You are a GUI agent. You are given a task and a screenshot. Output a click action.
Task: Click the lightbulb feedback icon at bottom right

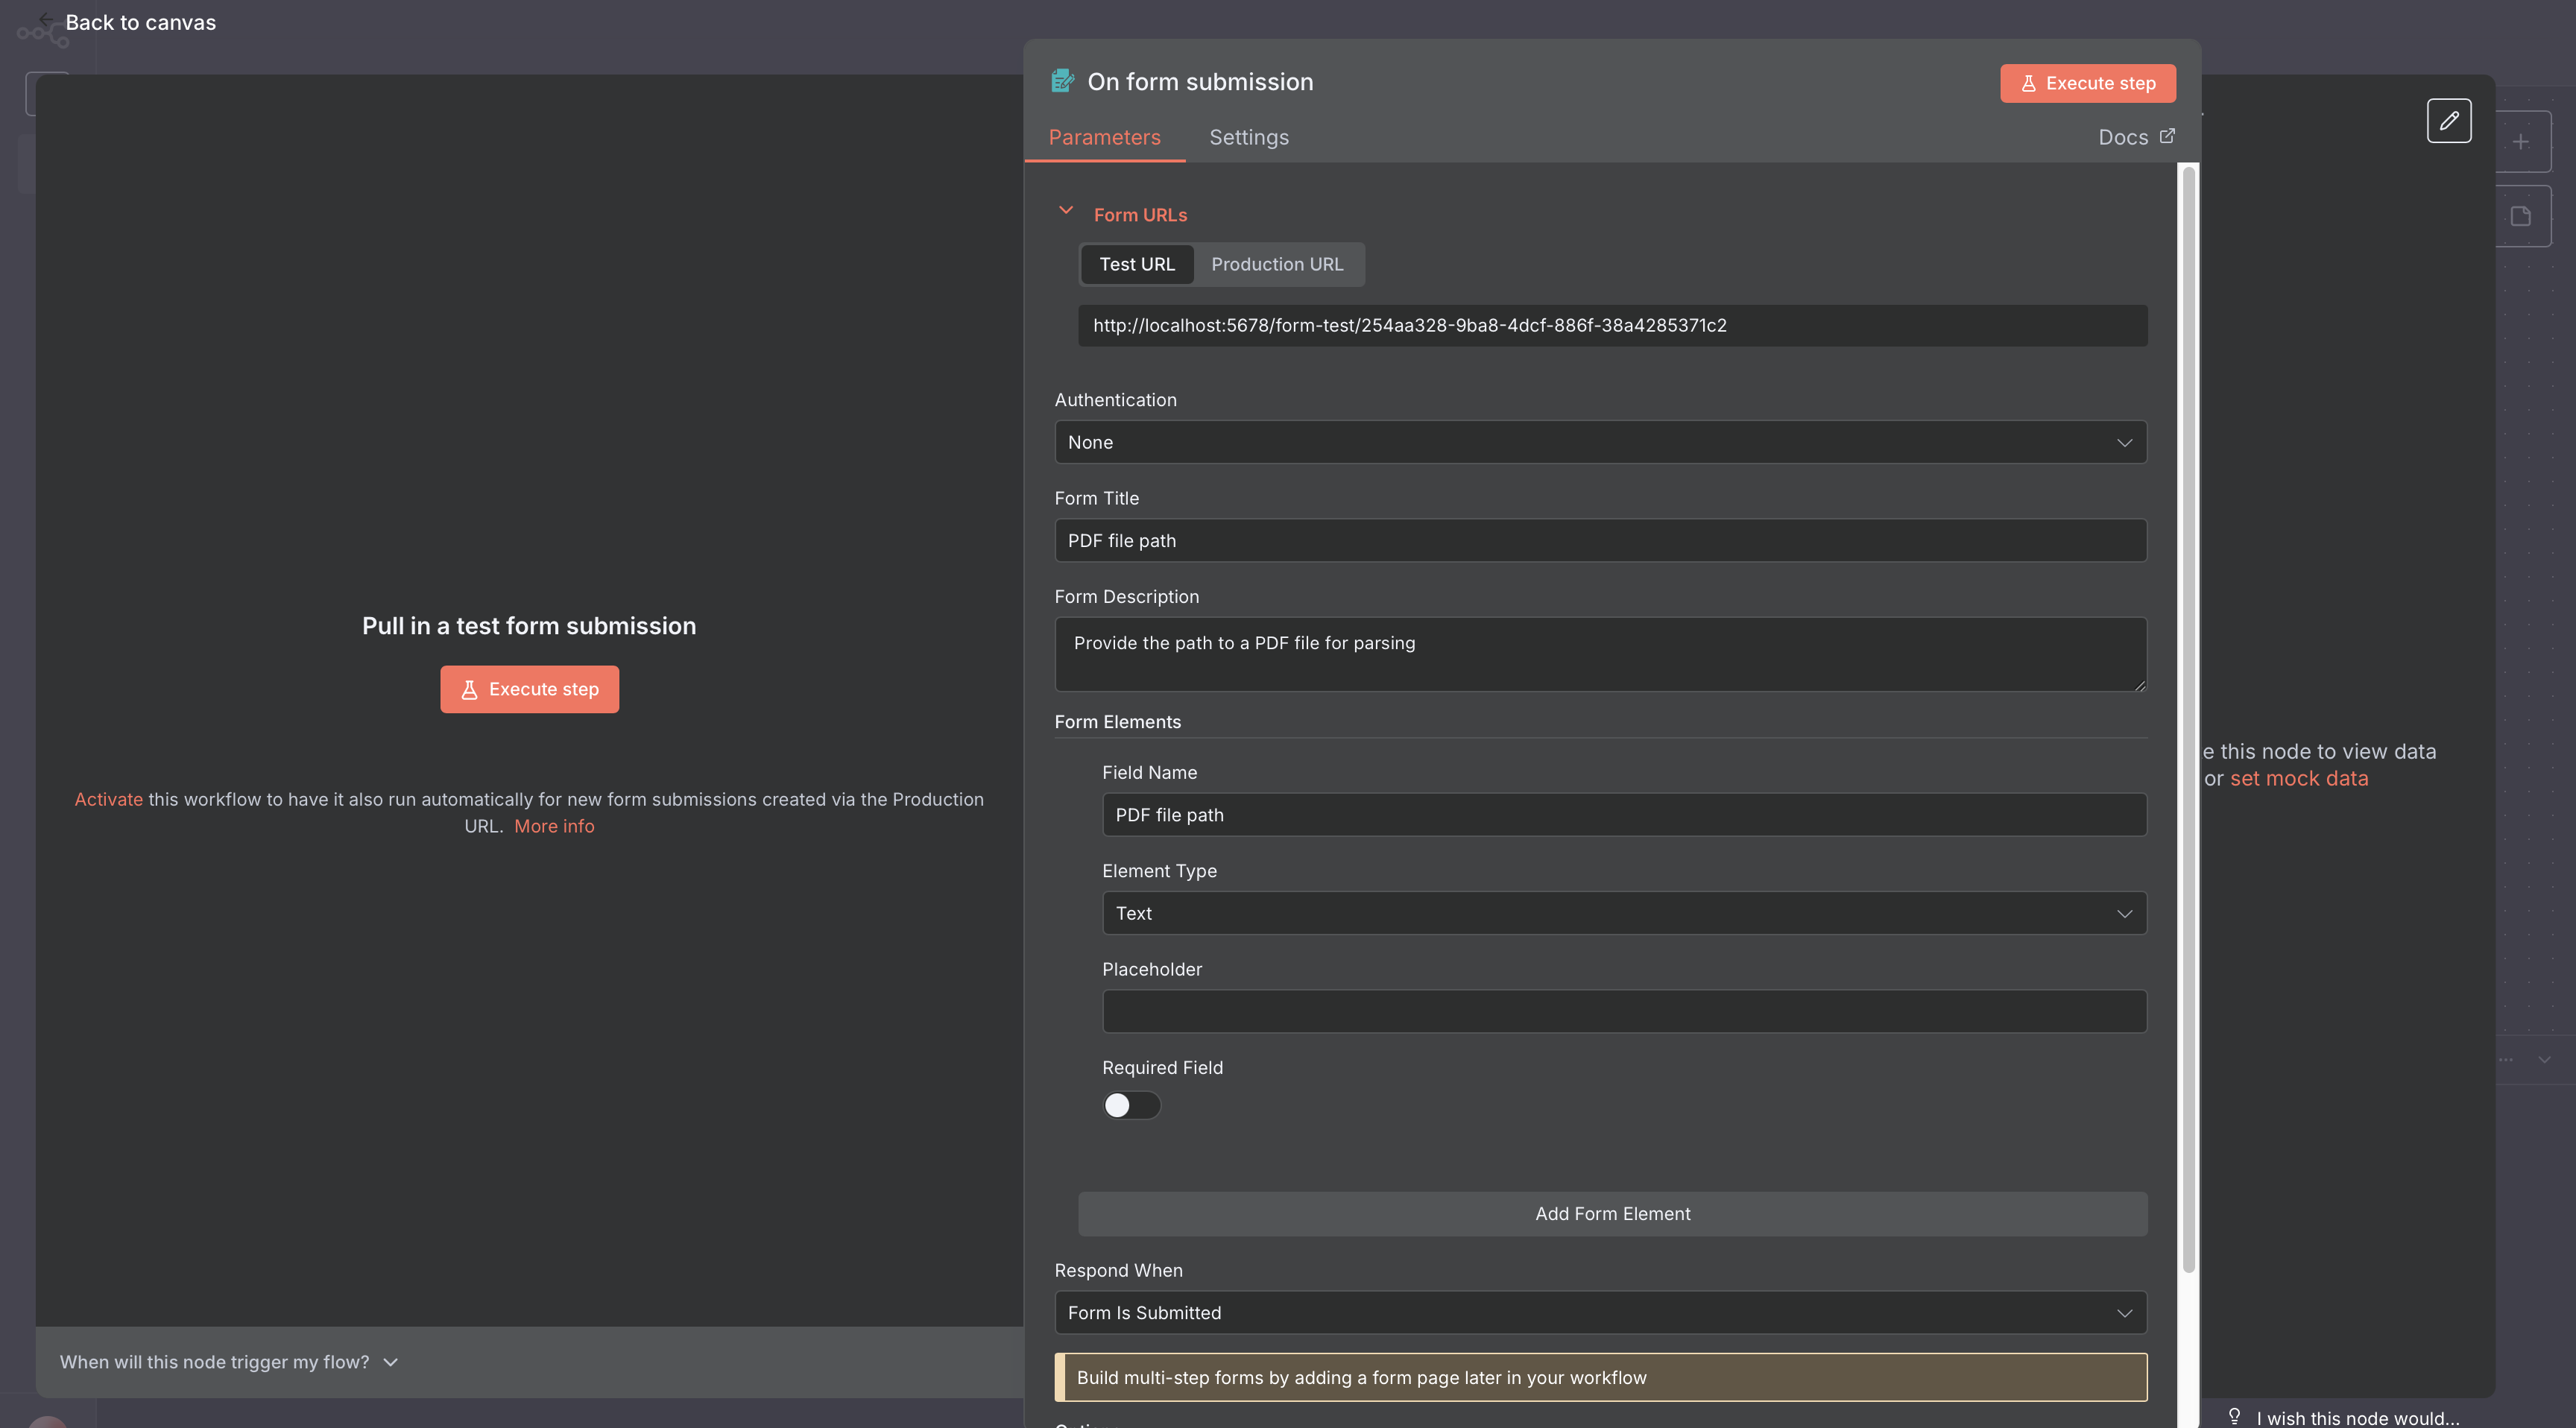[2235, 1417]
